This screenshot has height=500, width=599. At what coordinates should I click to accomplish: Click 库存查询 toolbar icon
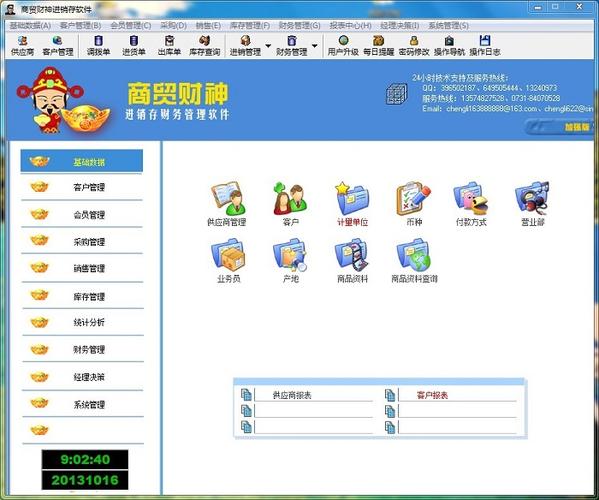(204, 46)
